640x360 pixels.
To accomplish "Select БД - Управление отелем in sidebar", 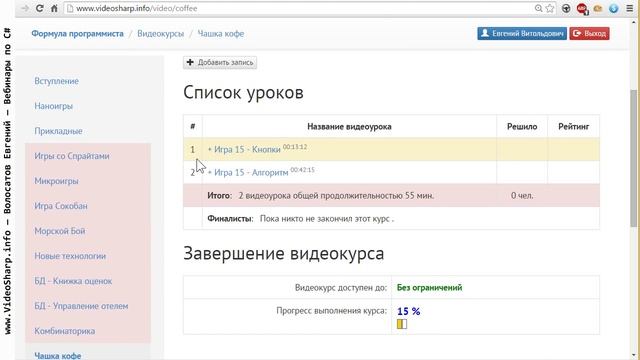I will tap(81, 306).
